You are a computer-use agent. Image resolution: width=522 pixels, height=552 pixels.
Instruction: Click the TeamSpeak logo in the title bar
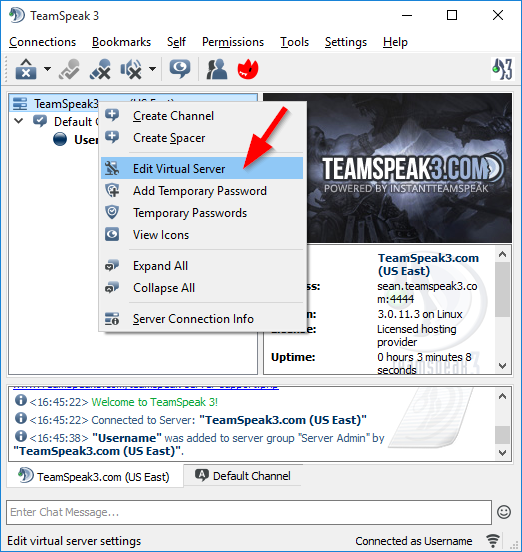click(x=17, y=15)
